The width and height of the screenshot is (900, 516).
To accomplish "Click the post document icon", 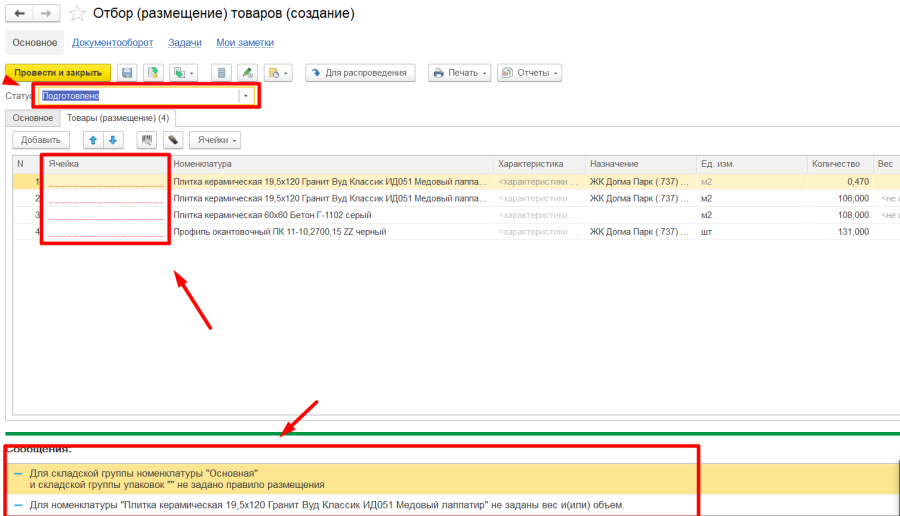I will [x=152, y=73].
